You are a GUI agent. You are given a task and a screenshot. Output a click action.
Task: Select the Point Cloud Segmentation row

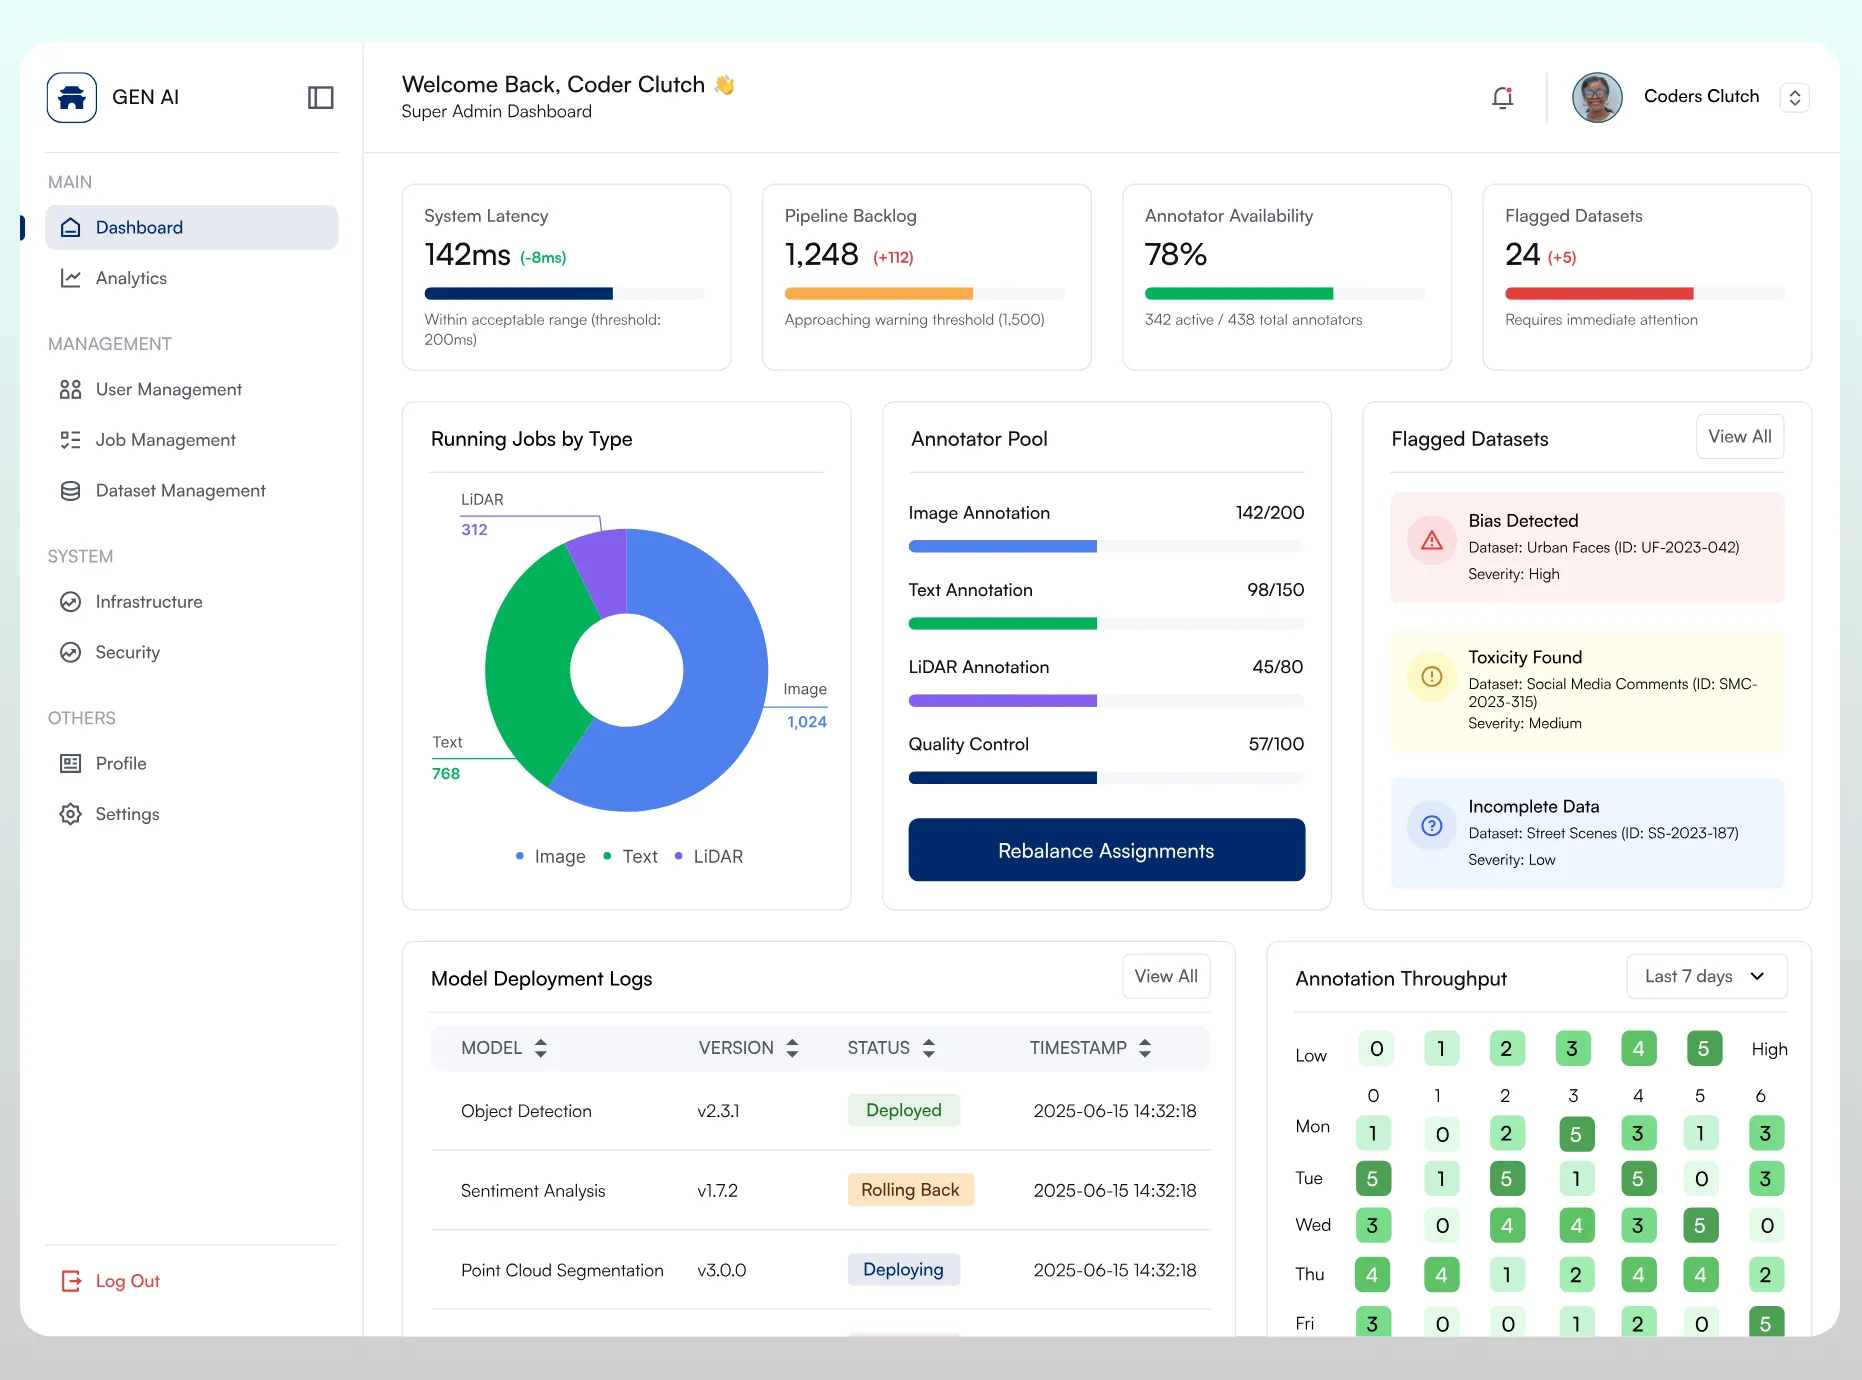click(820, 1270)
